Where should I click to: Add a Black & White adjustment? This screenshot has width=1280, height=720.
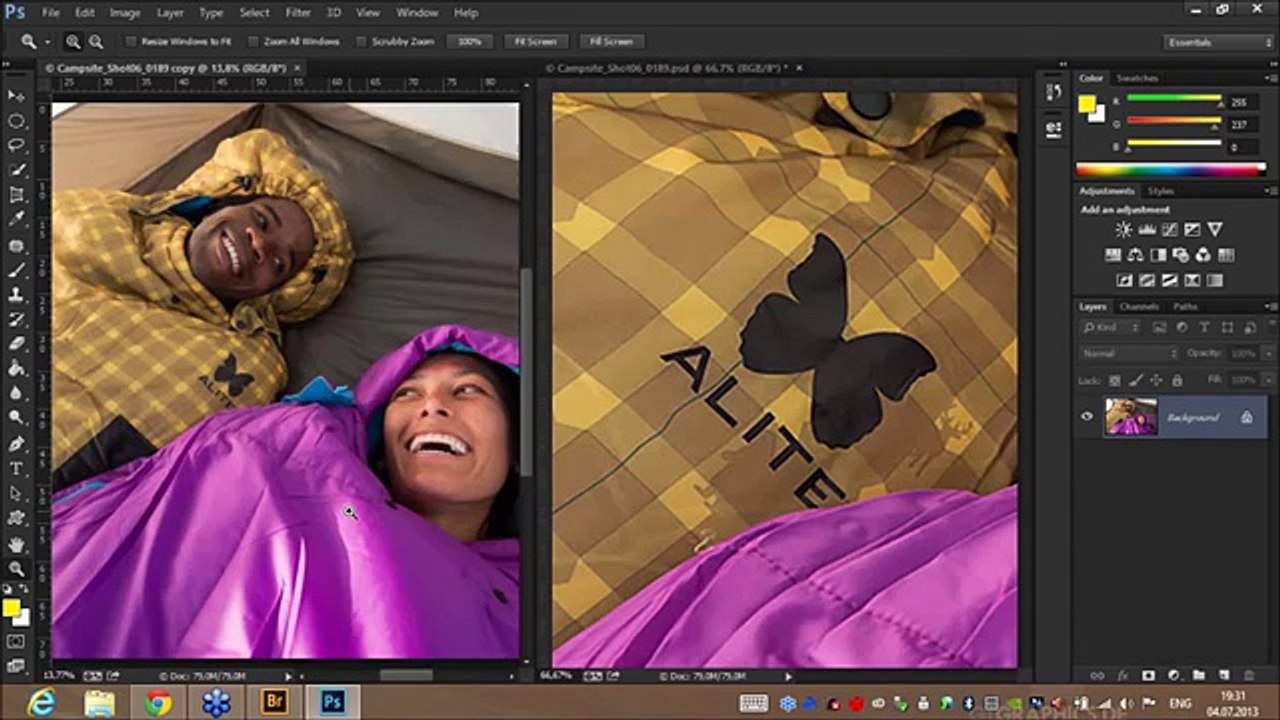(1158, 255)
